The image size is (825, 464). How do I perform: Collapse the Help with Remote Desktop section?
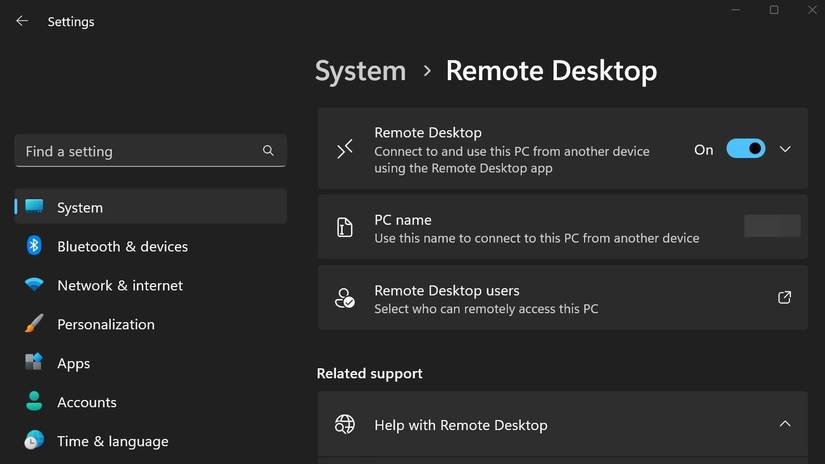point(785,424)
